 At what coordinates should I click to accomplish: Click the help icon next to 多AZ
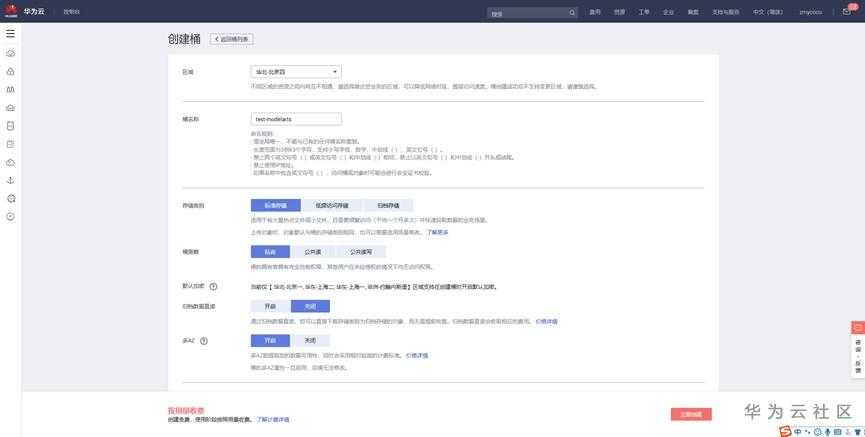tap(204, 340)
